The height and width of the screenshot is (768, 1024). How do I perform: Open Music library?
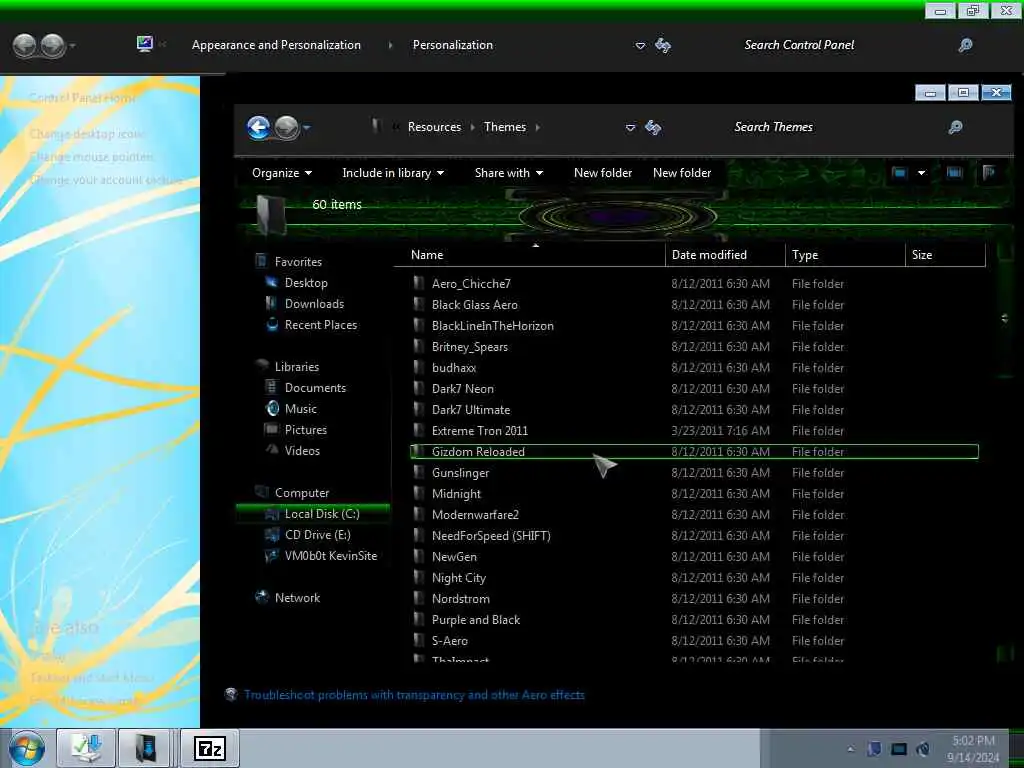pyautogui.click(x=300, y=409)
